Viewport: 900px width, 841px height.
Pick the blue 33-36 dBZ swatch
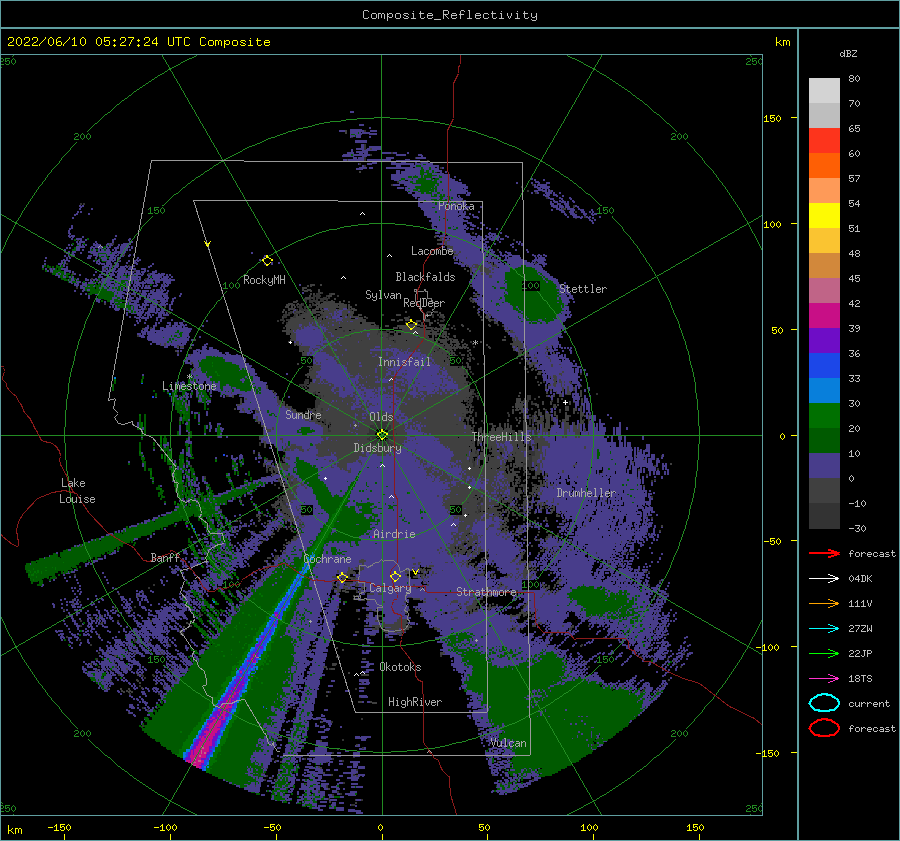click(824, 366)
